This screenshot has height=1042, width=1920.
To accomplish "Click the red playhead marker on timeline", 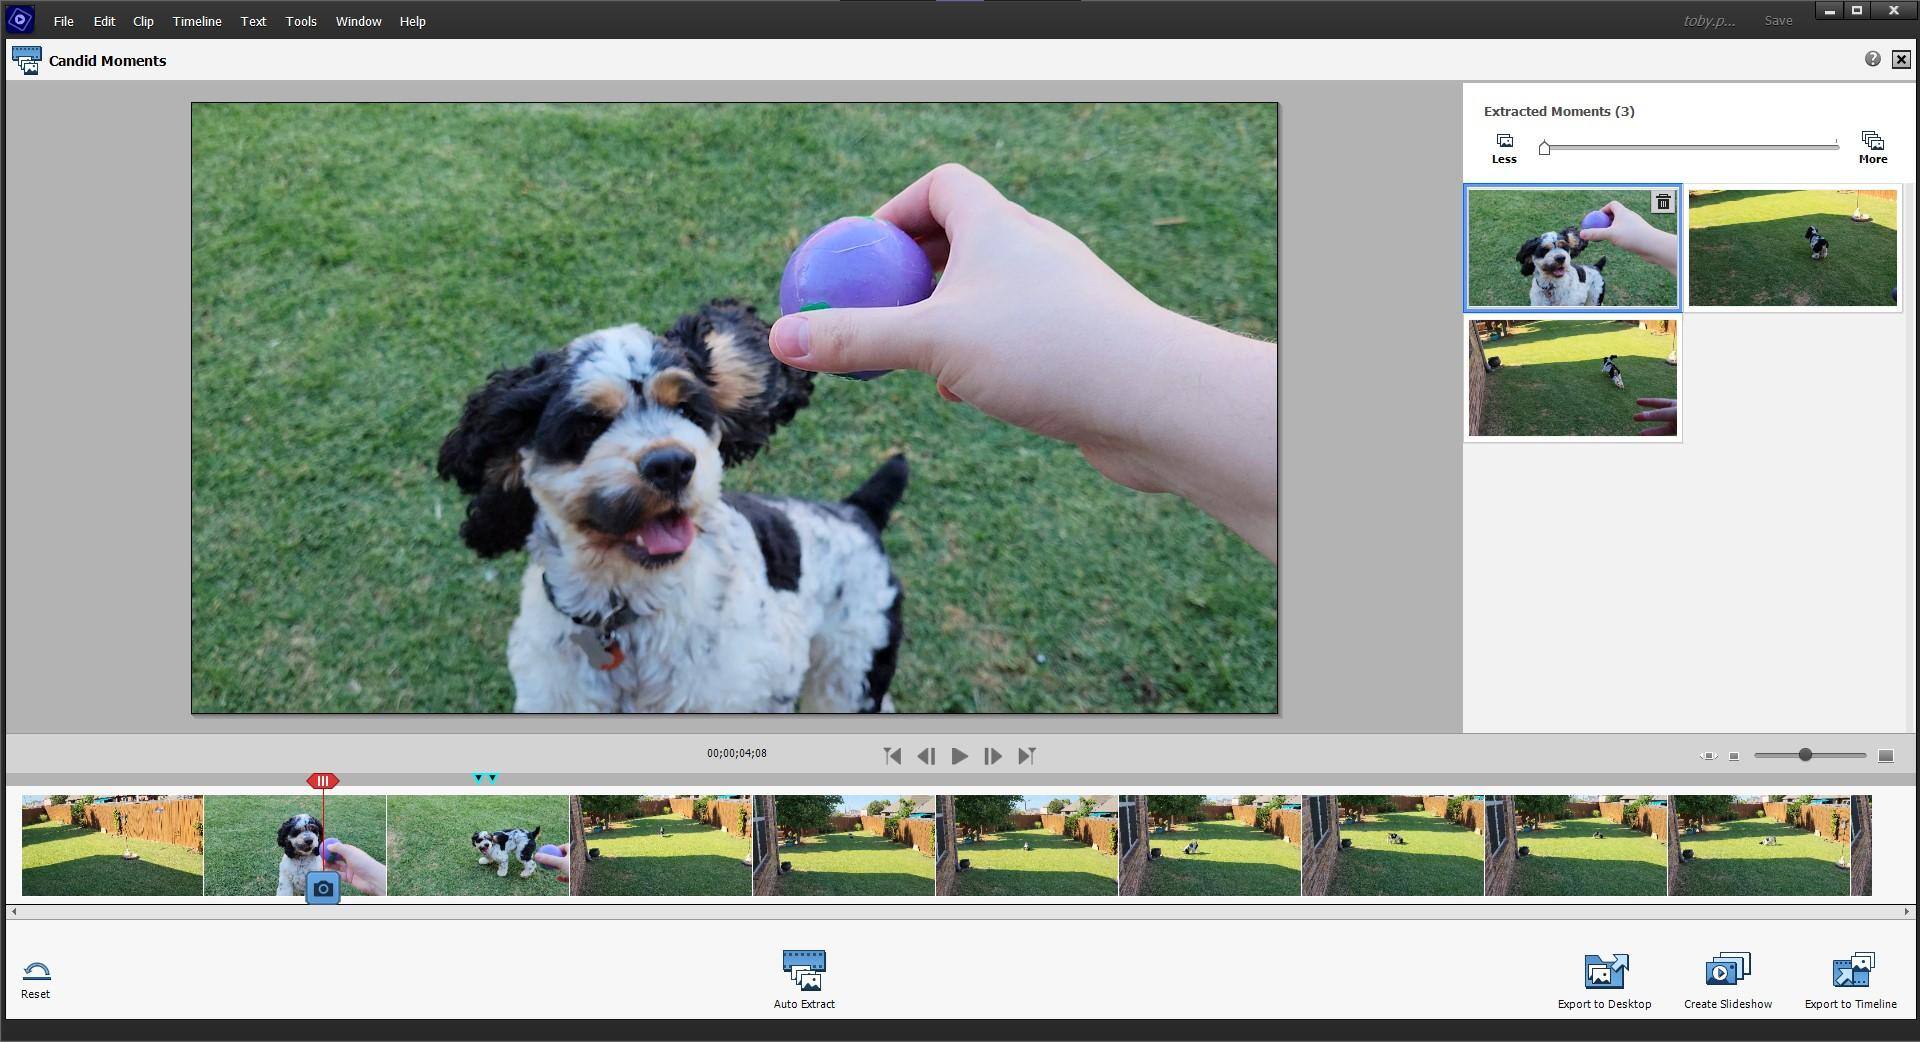I will tap(322, 781).
